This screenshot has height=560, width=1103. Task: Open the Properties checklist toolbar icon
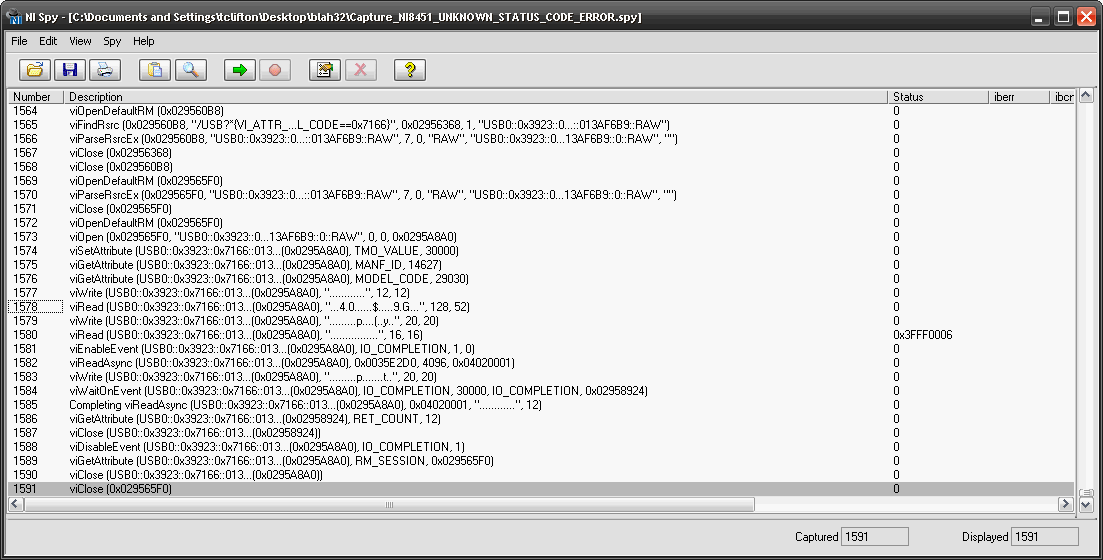325,70
